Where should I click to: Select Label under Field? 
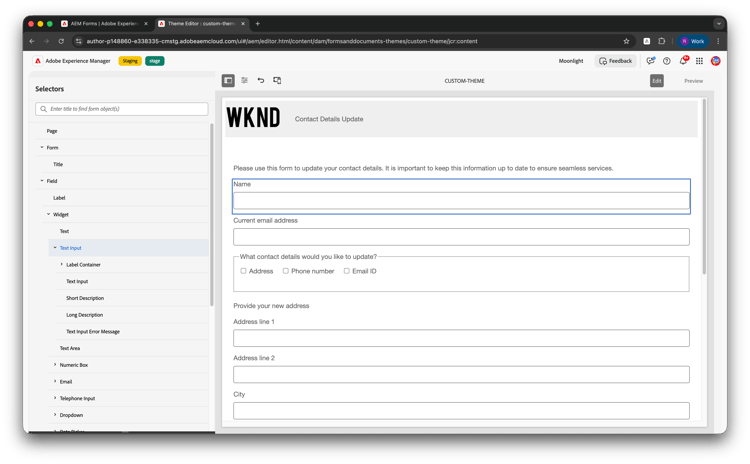(x=59, y=198)
